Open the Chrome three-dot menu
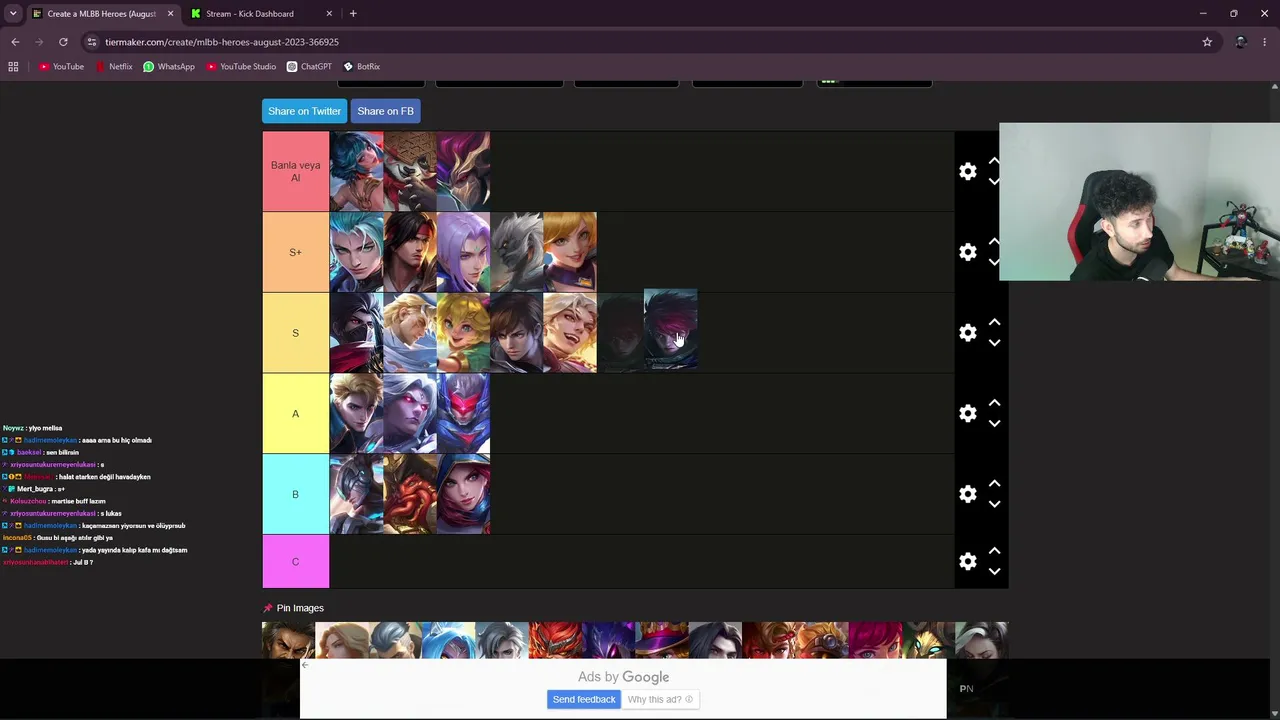1280x720 pixels. (1265, 42)
